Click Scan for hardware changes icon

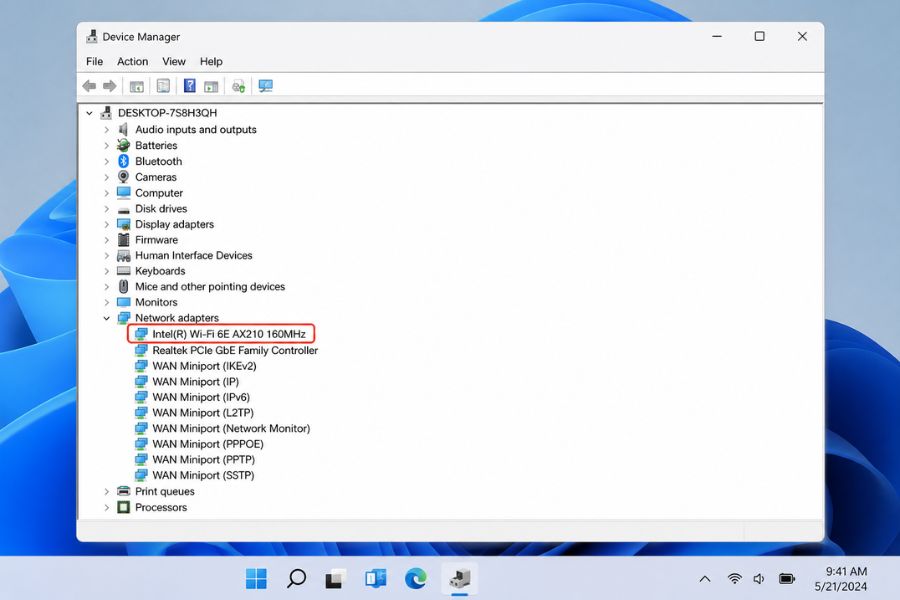(265, 86)
